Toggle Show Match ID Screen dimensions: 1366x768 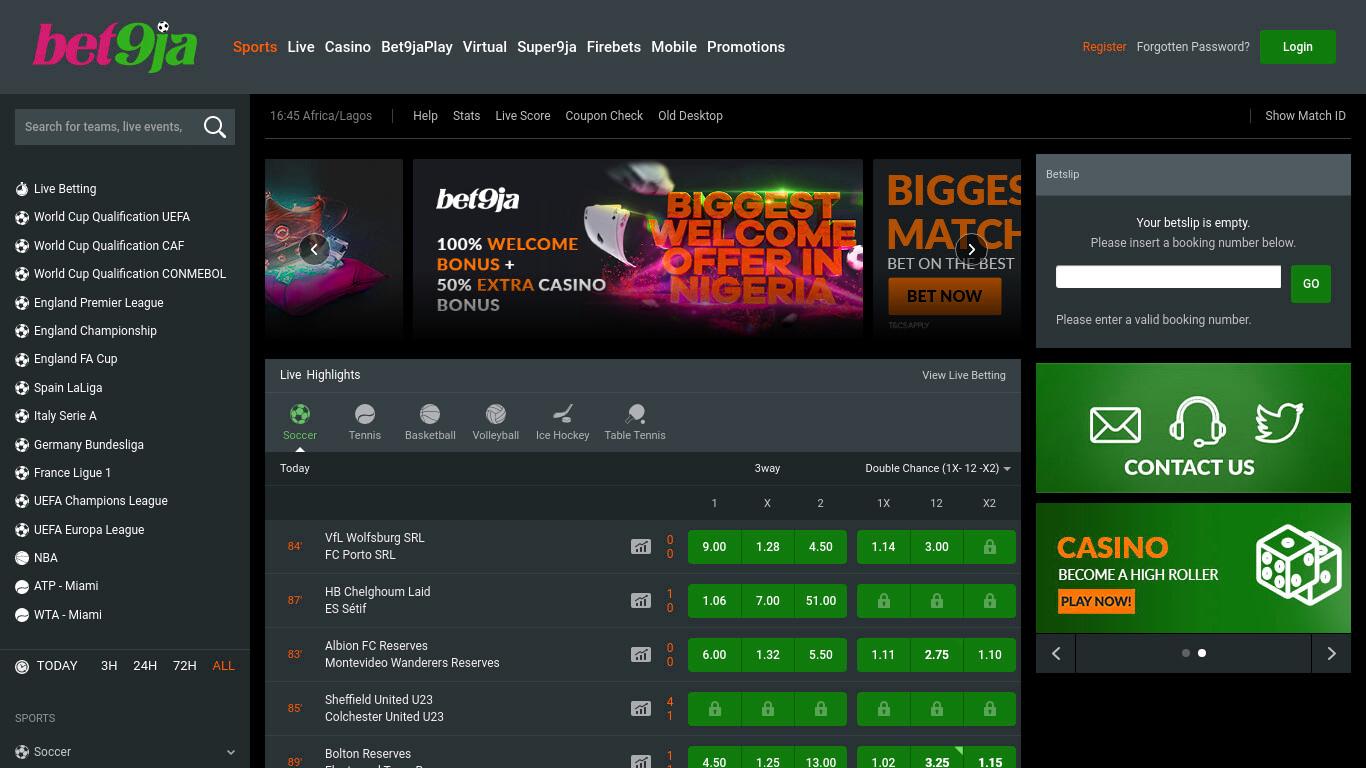coord(1305,116)
